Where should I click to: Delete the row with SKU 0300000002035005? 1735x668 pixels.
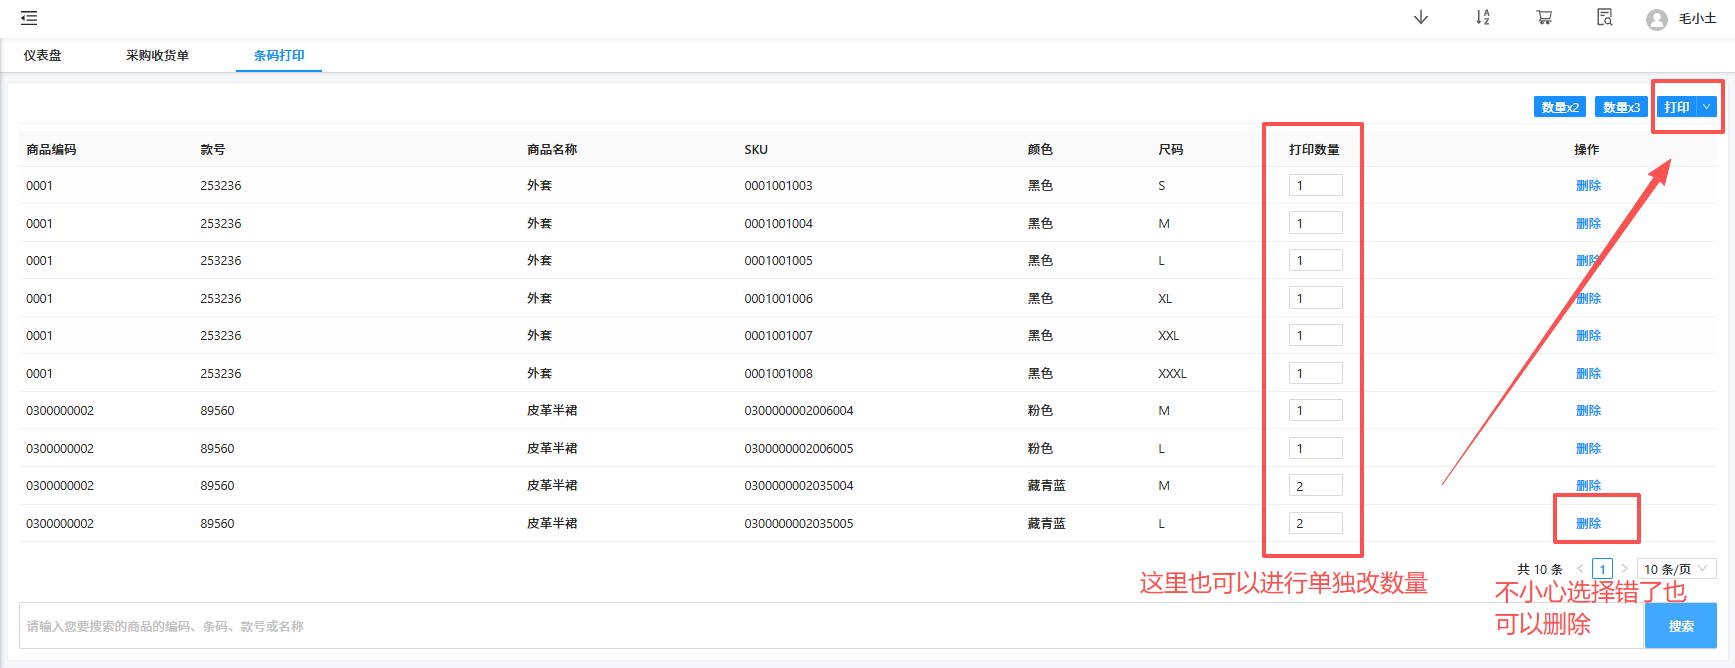click(x=1588, y=524)
